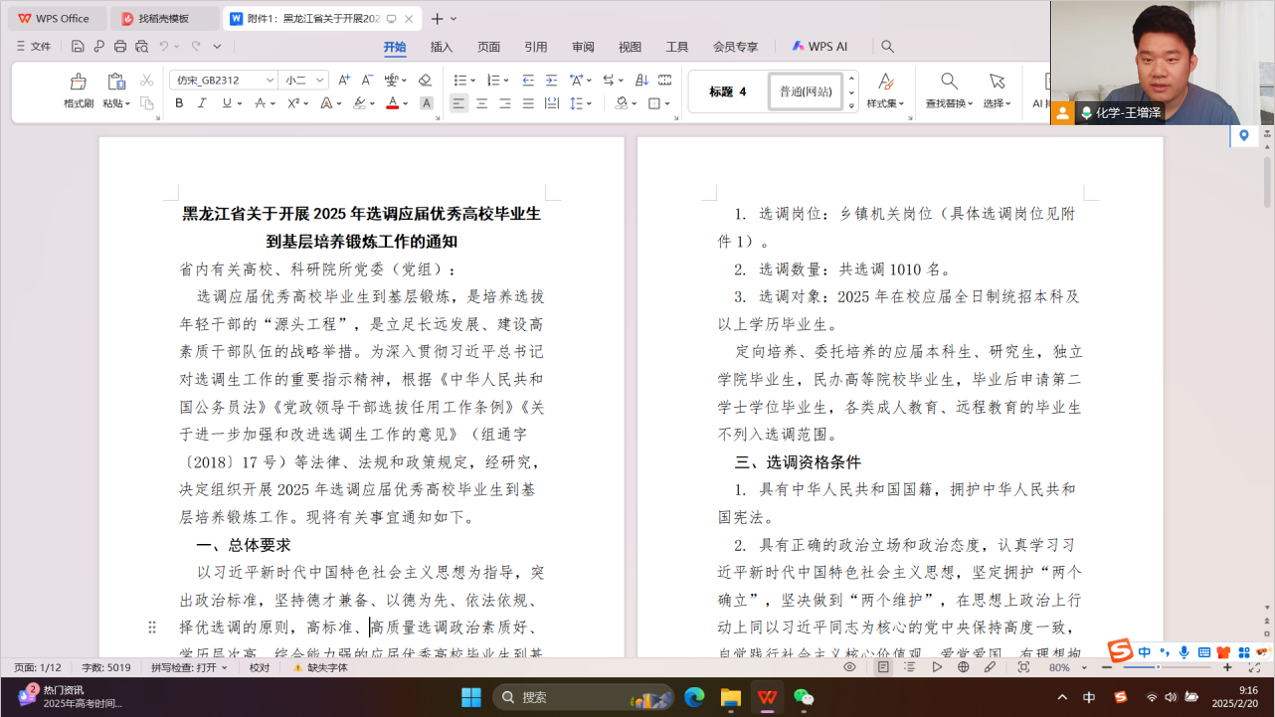Click the increase font size icon

click(344, 80)
